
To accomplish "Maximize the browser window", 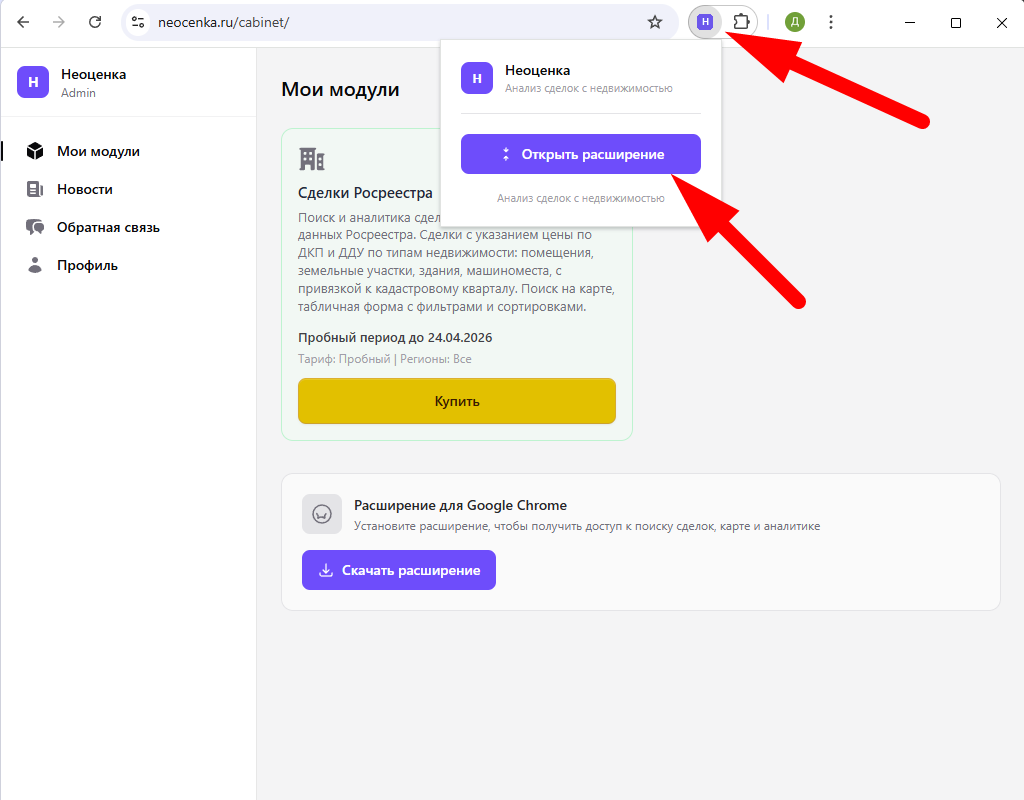I will [x=955, y=22].
